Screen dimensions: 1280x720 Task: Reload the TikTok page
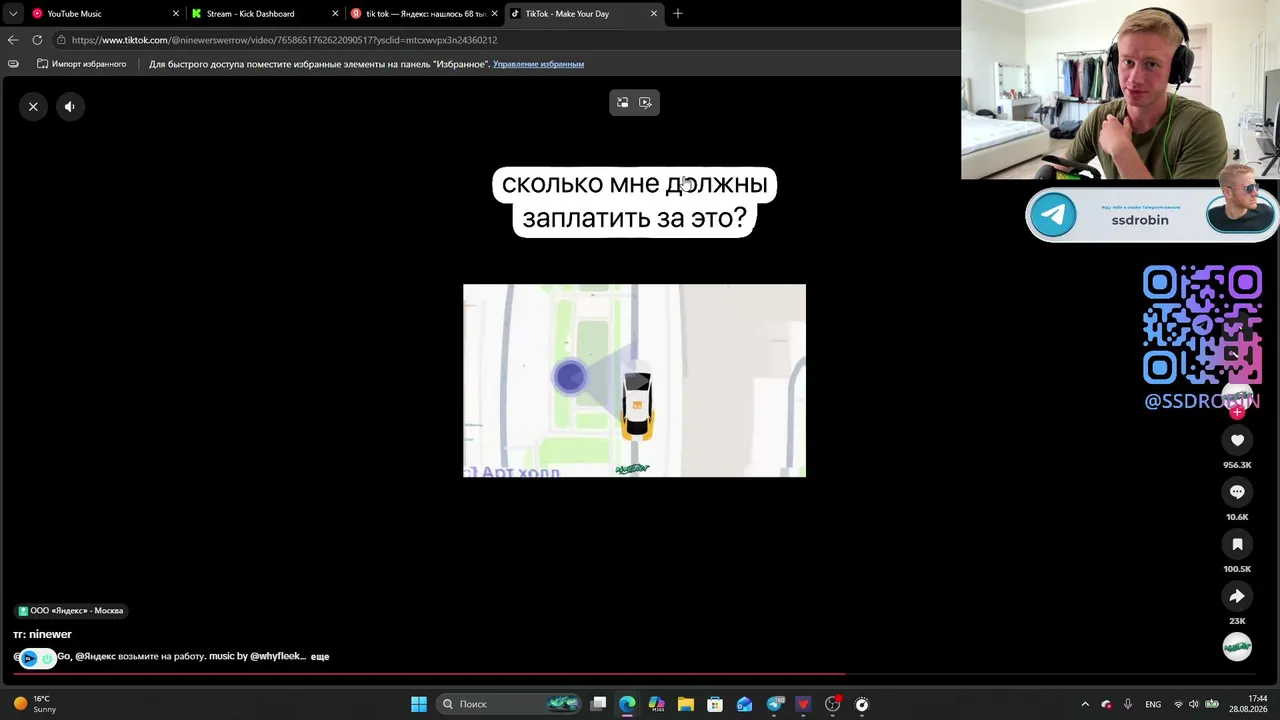[37, 40]
